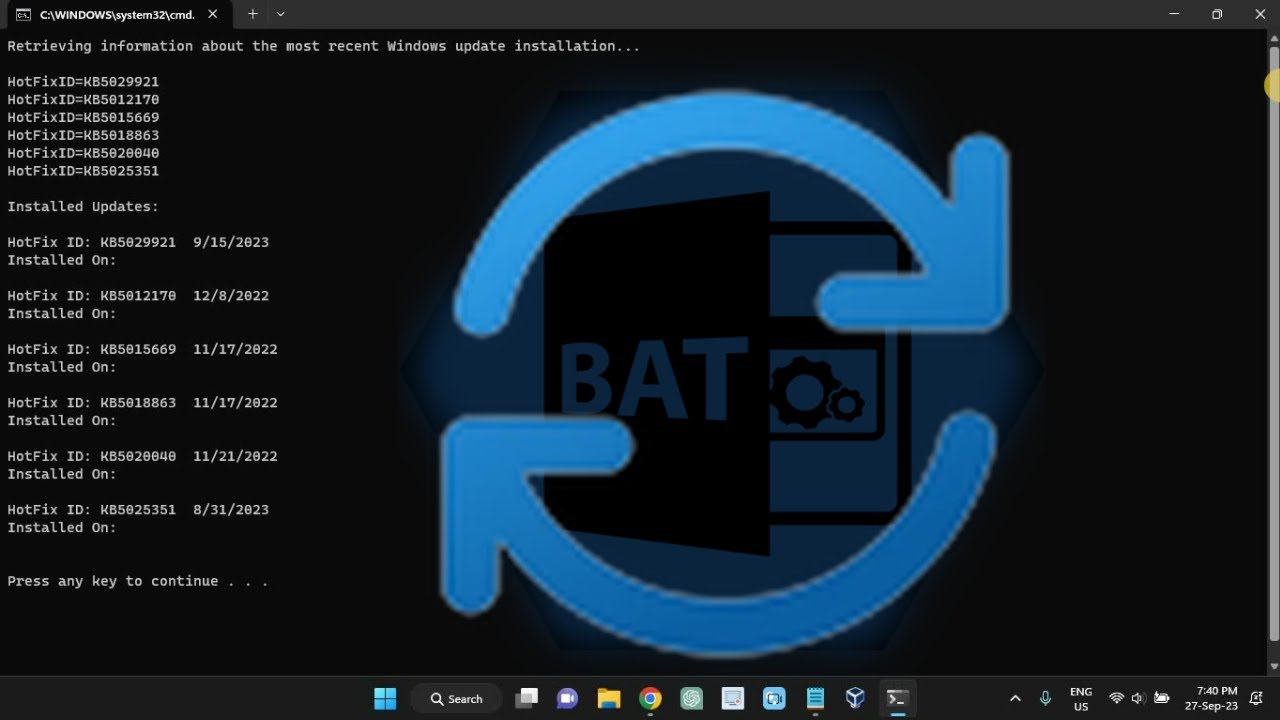Click the microphone tray icon
1280x720 pixels.
pyautogui.click(x=1045, y=699)
